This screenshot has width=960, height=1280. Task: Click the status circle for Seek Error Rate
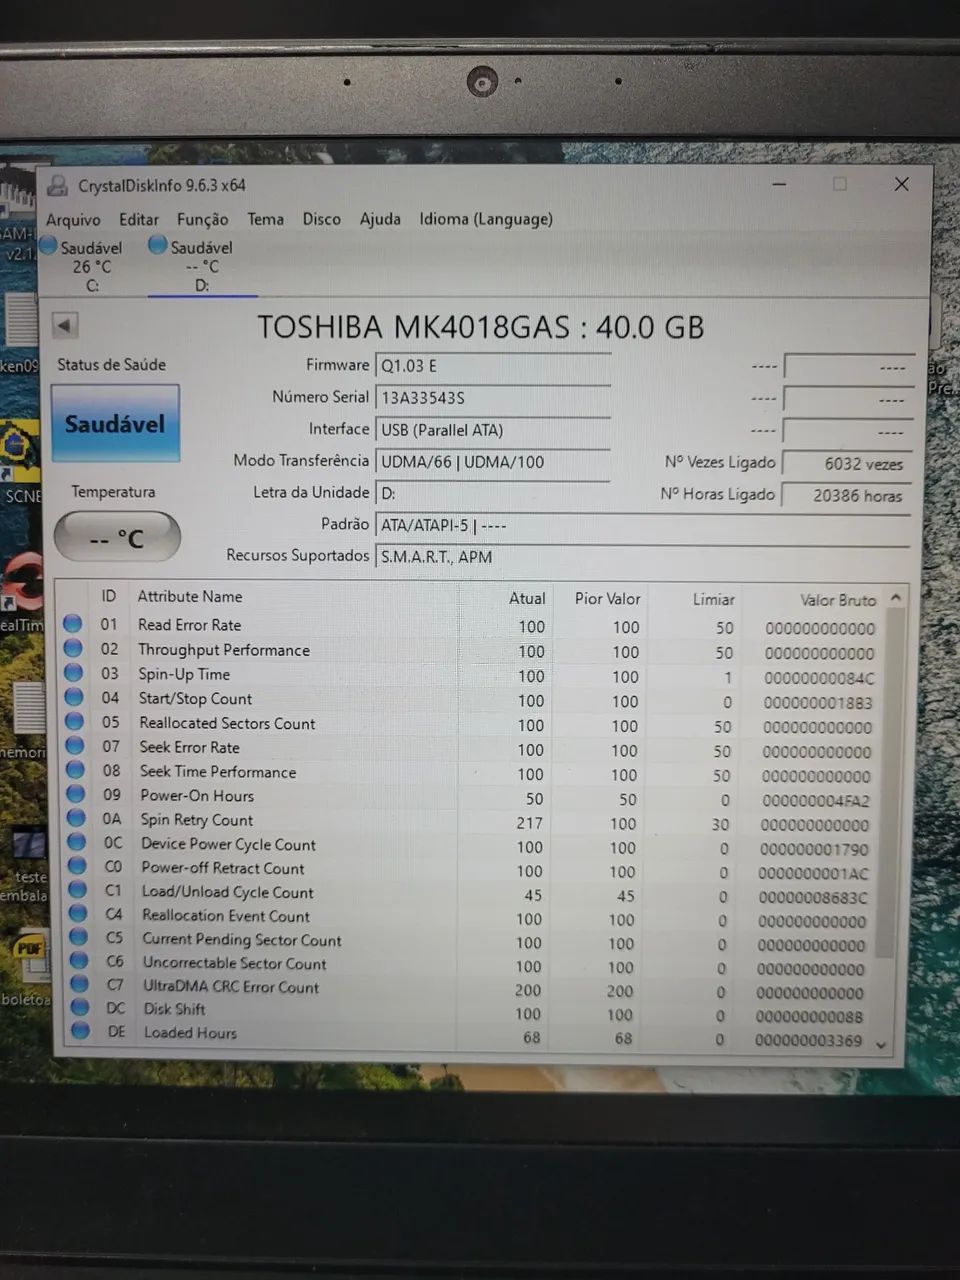[x=75, y=745]
